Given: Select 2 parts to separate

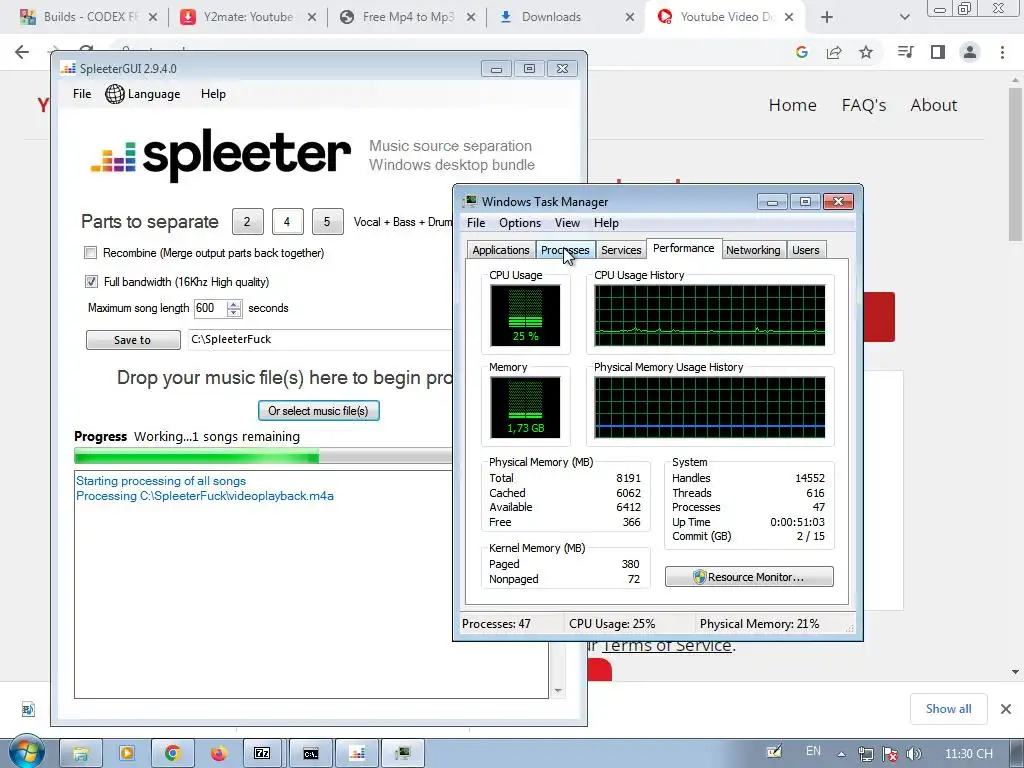Looking at the screenshot, I should [248, 221].
